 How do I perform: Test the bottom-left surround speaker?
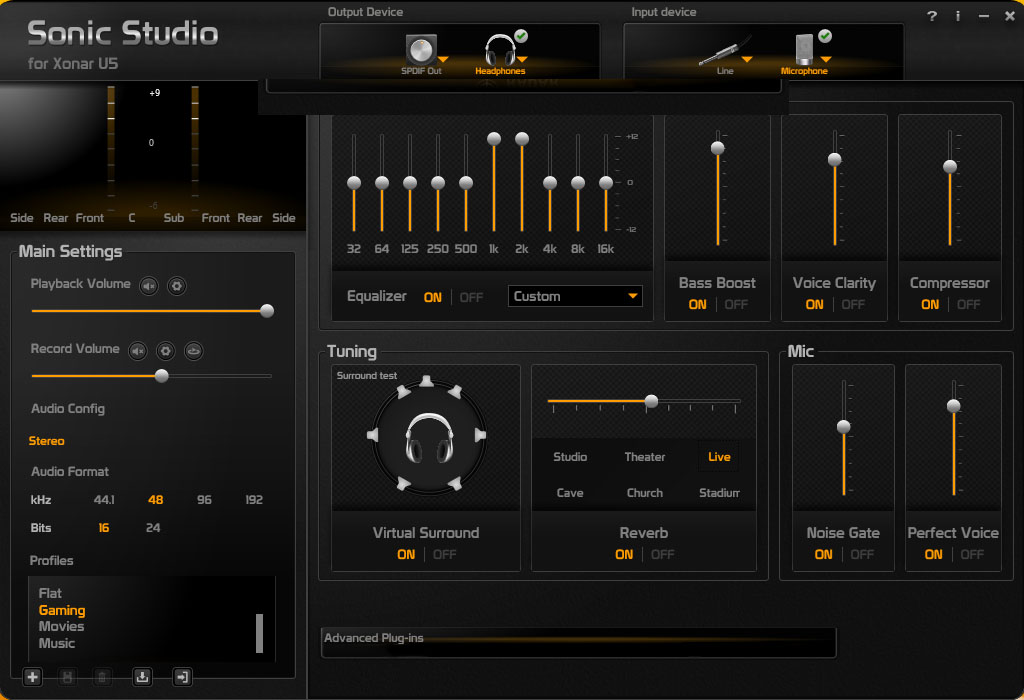(x=403, y=483)
